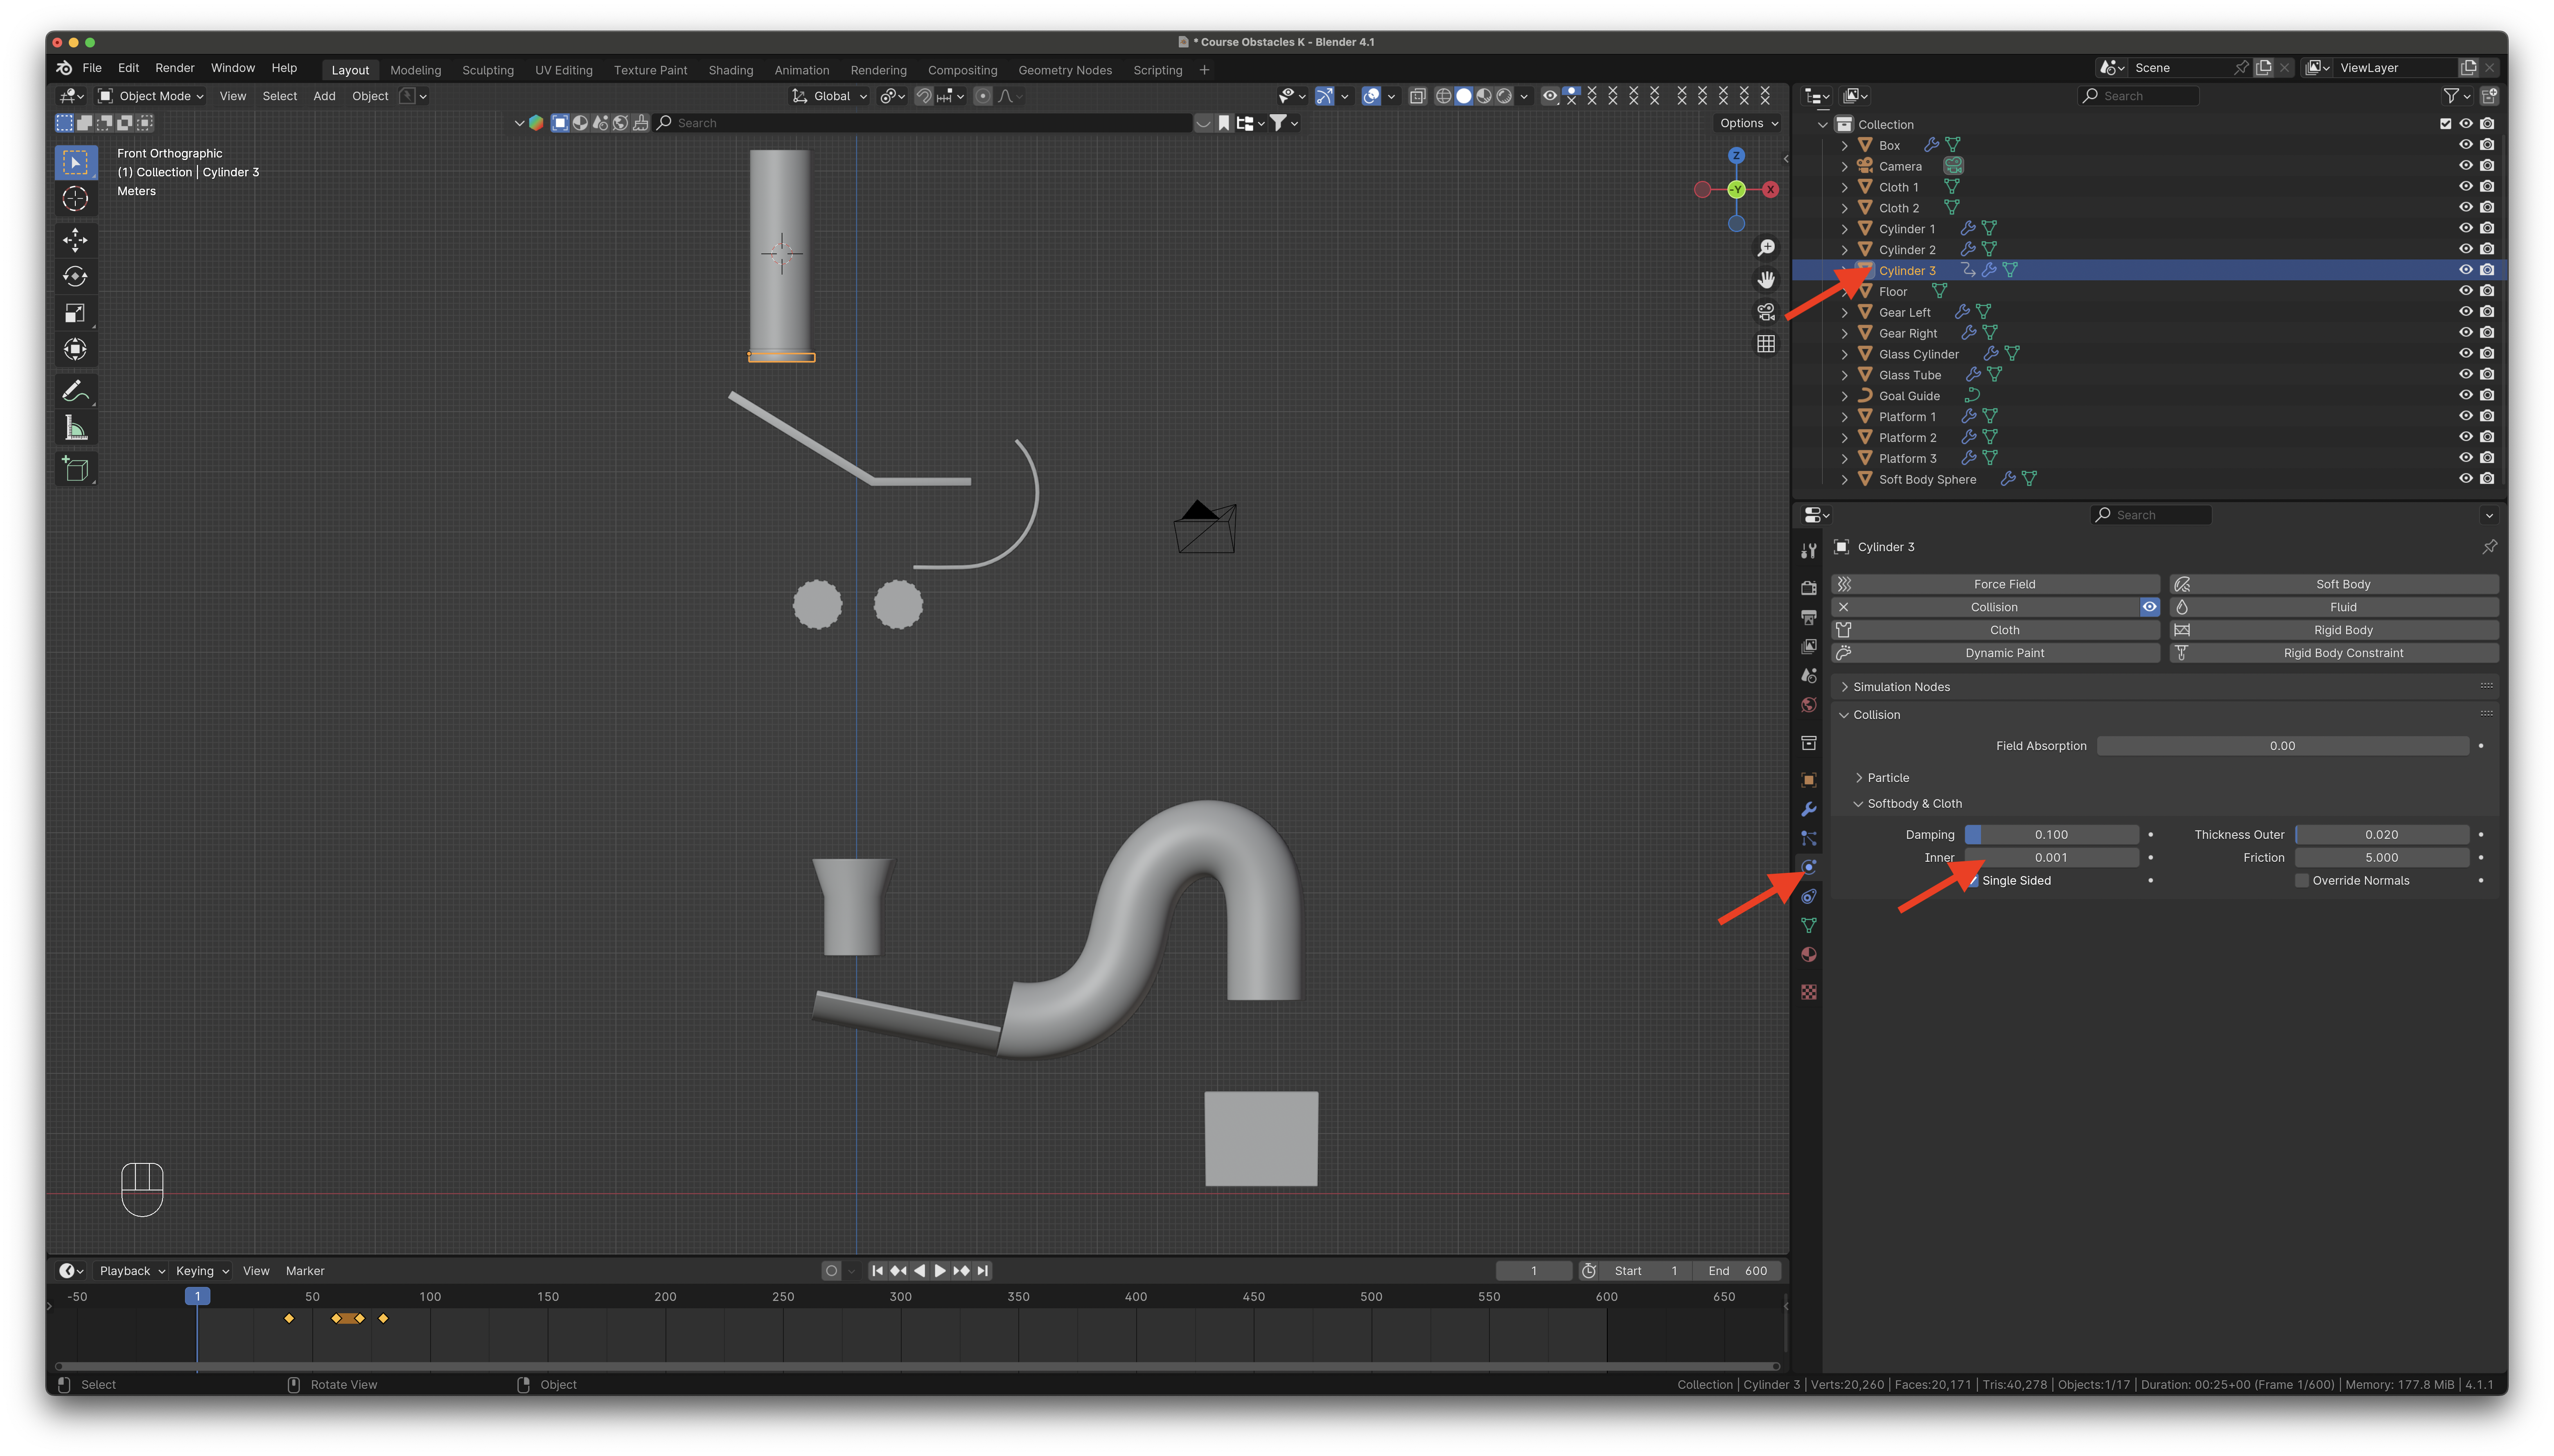Viewport: 2554px width, 1456px height.
Task: Open the World properties tab
Action: click(x=1808, y=705)
